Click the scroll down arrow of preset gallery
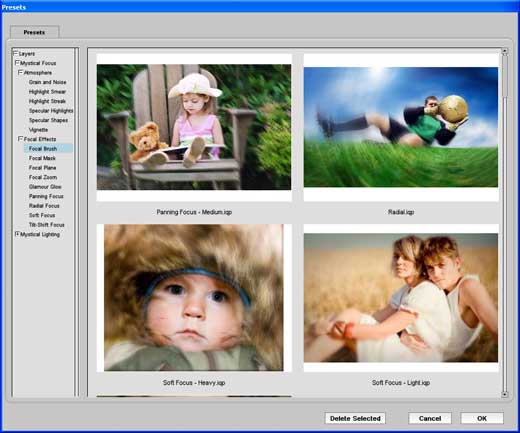 pos(505,394)
